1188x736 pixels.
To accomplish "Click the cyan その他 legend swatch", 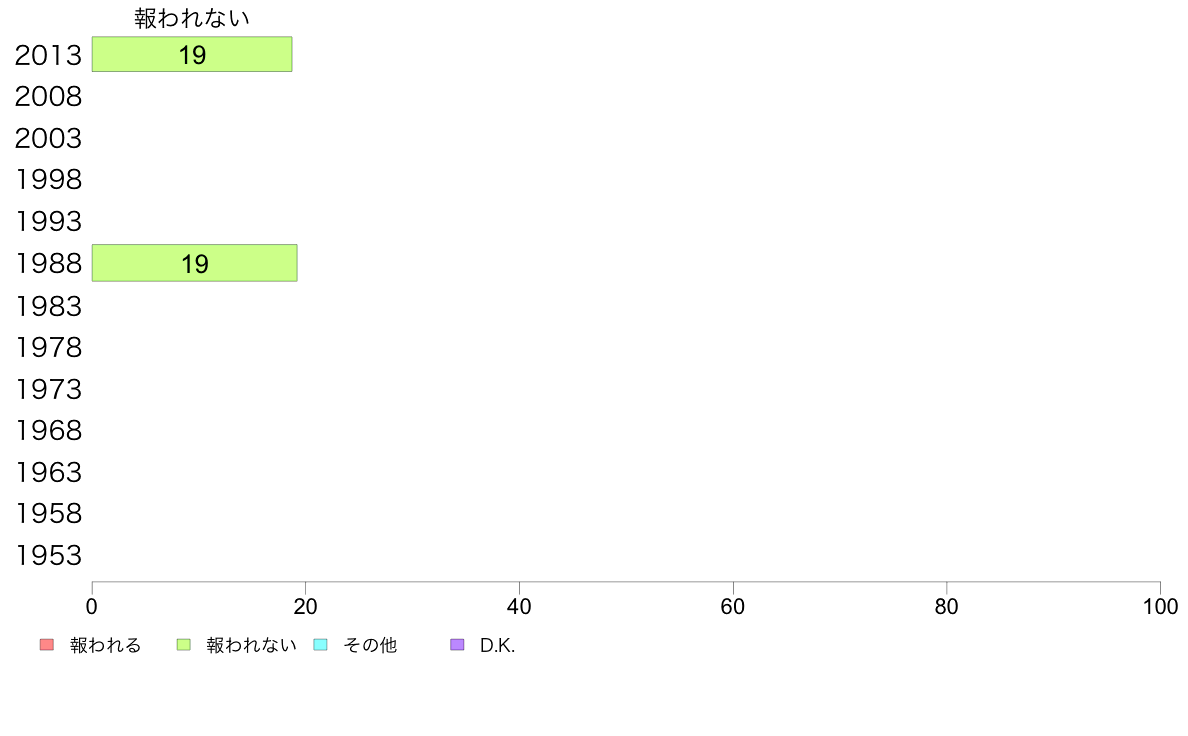I will pyautogui.click(x=320, y=645).
